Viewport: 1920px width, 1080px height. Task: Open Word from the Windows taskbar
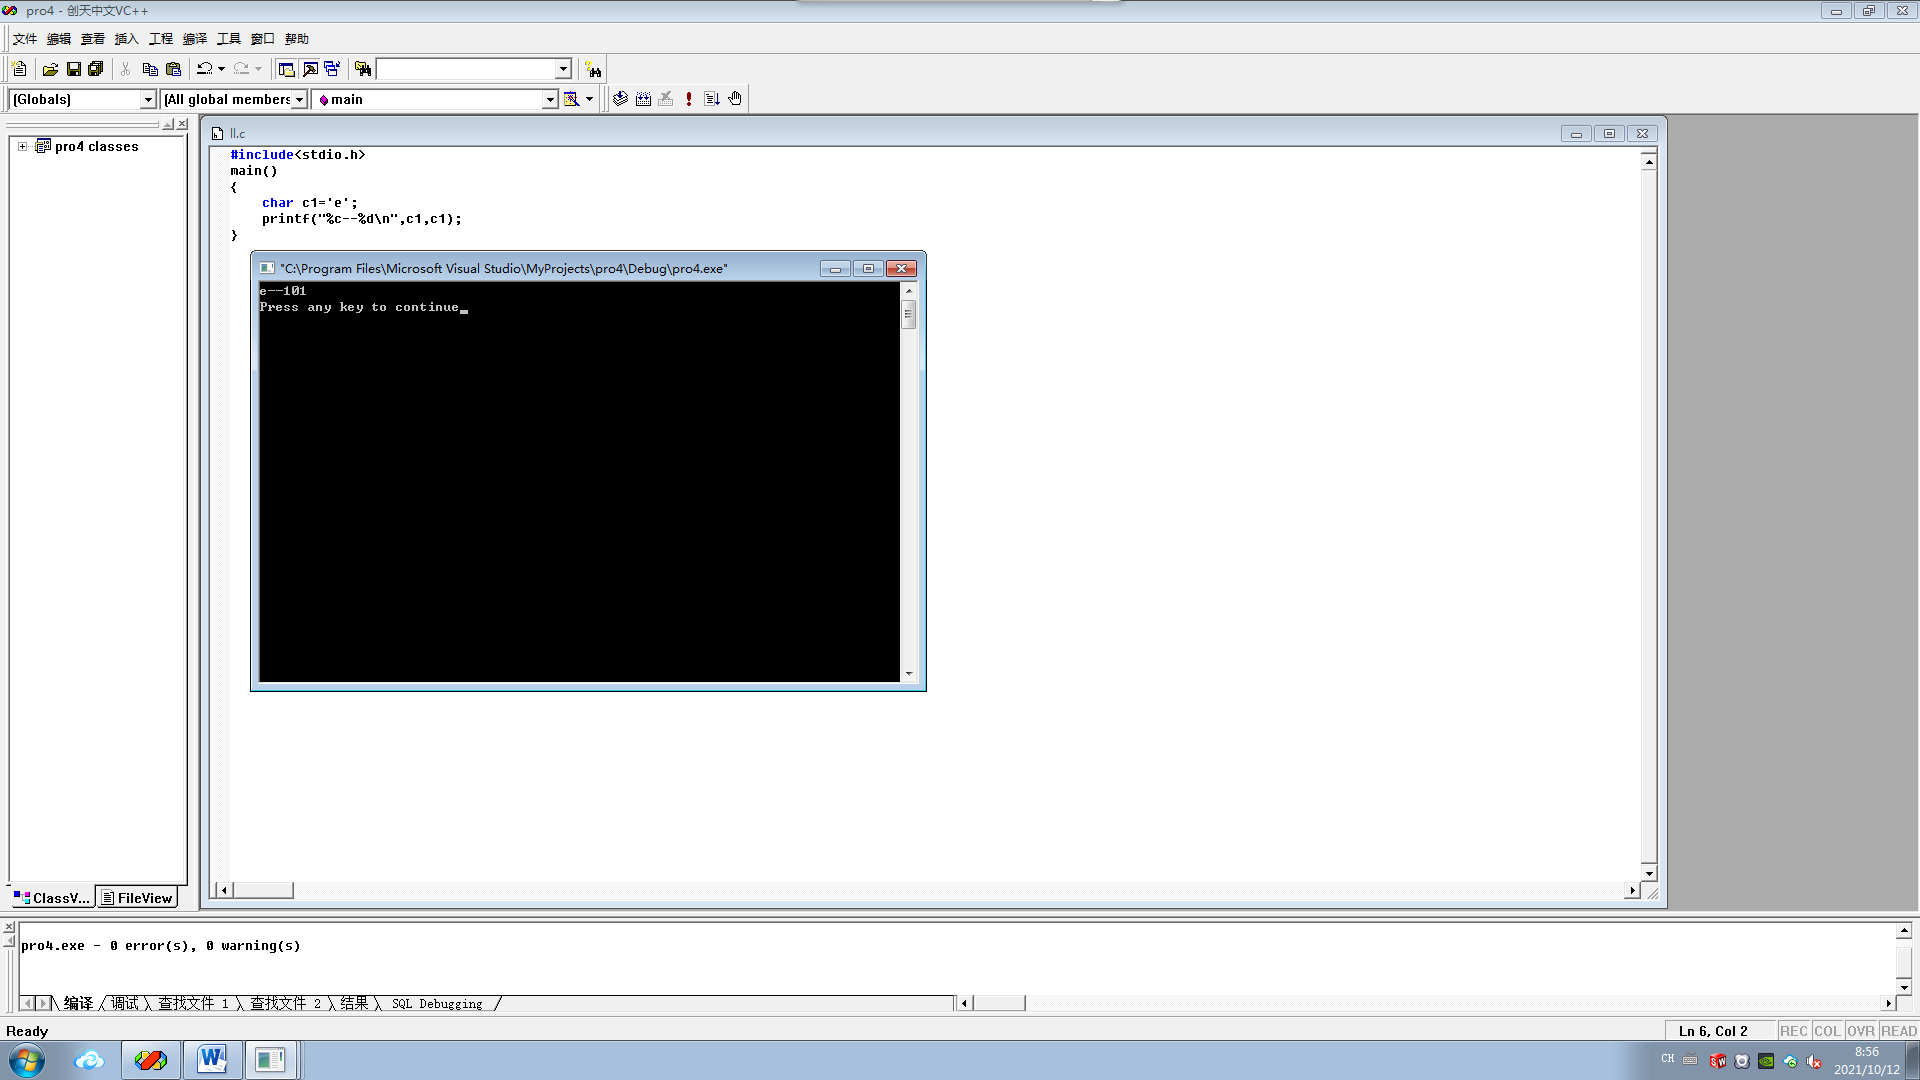pyautogui.click(x=212, y=1059)
